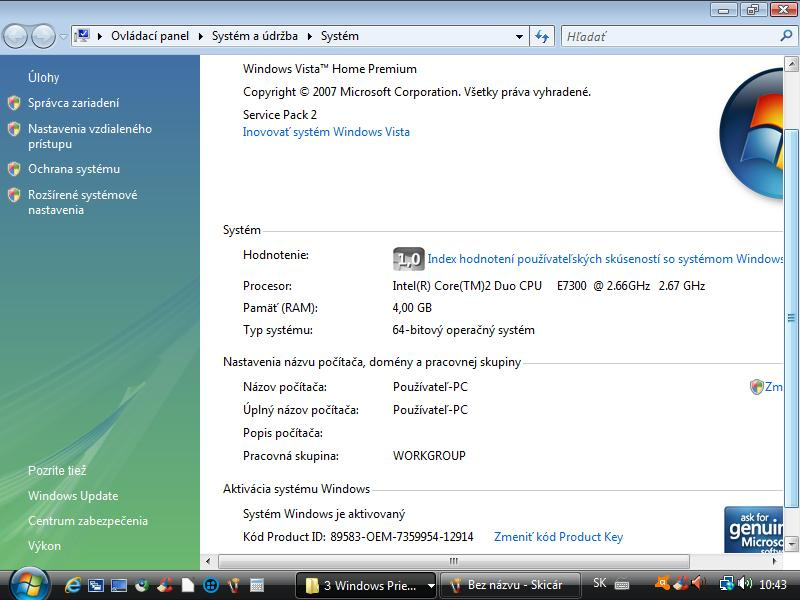Viewport: 800px width, 600px height.
Task: Click 'Zmeniť kód Product Key' link
Action: coord(559,536)
